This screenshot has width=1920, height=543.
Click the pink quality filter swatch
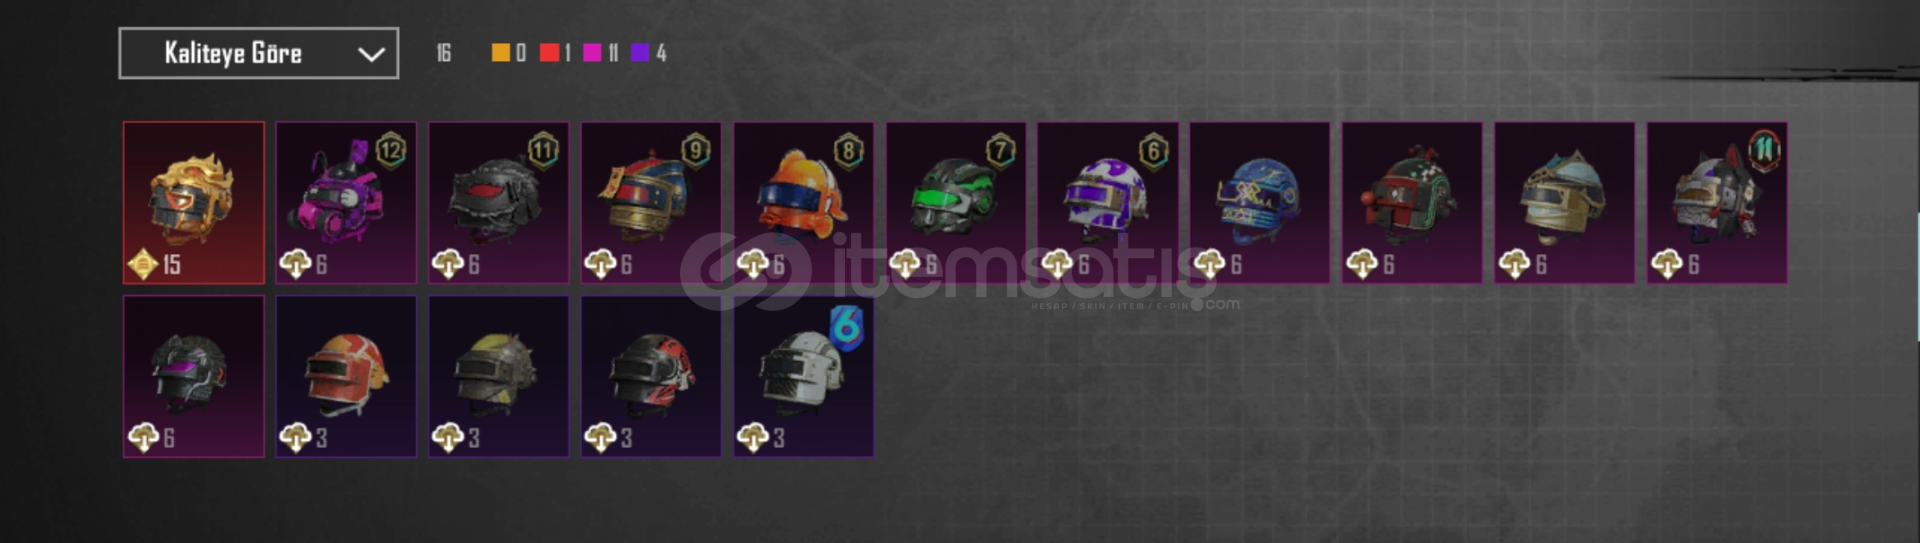592,53
